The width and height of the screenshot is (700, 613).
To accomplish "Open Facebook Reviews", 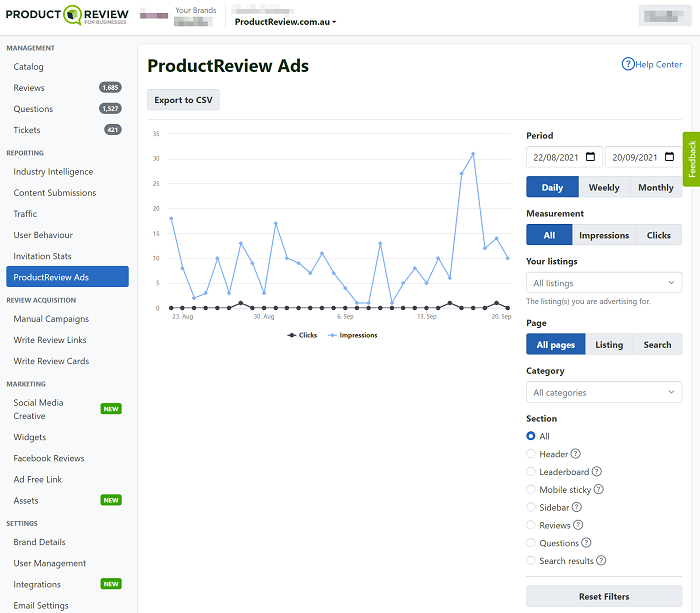I will click(x=67, y=458).
